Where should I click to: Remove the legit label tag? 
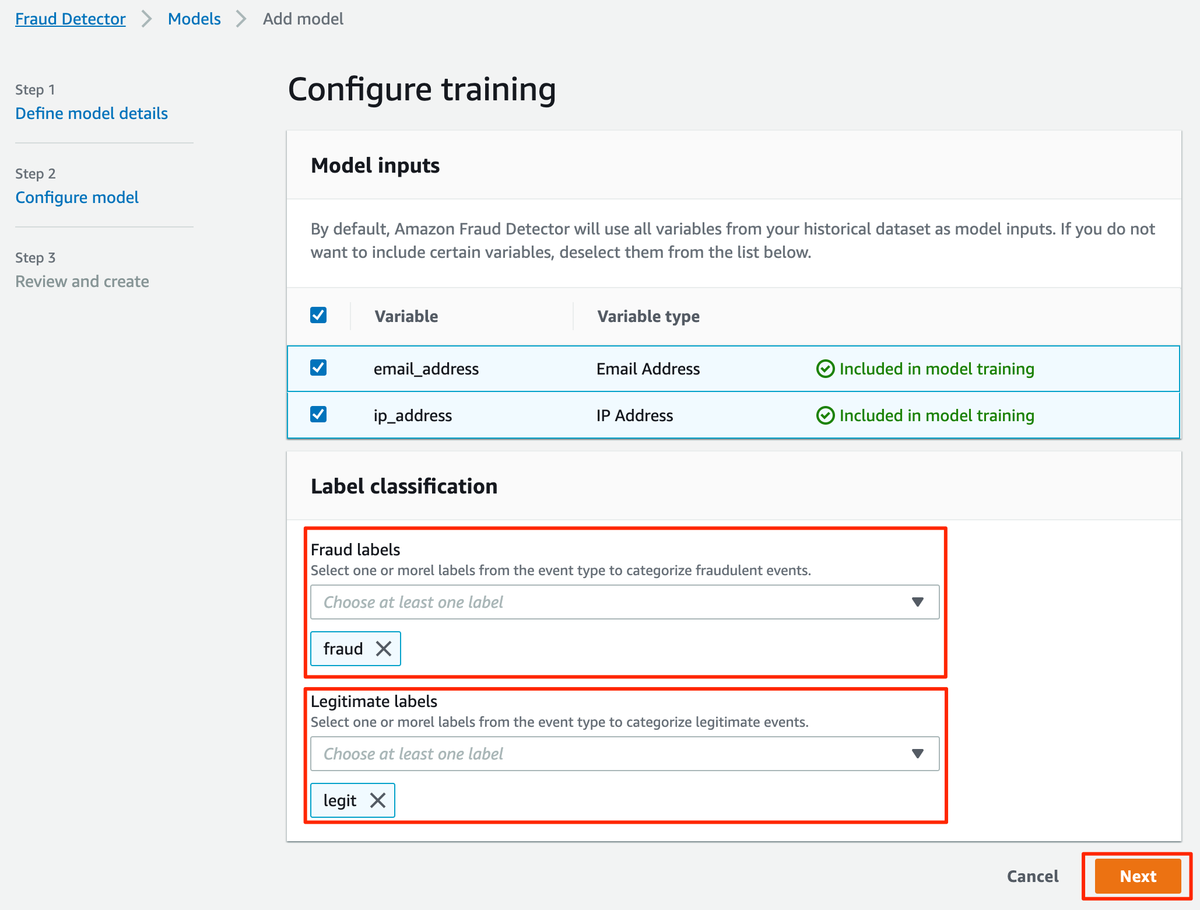coord(377,800)
